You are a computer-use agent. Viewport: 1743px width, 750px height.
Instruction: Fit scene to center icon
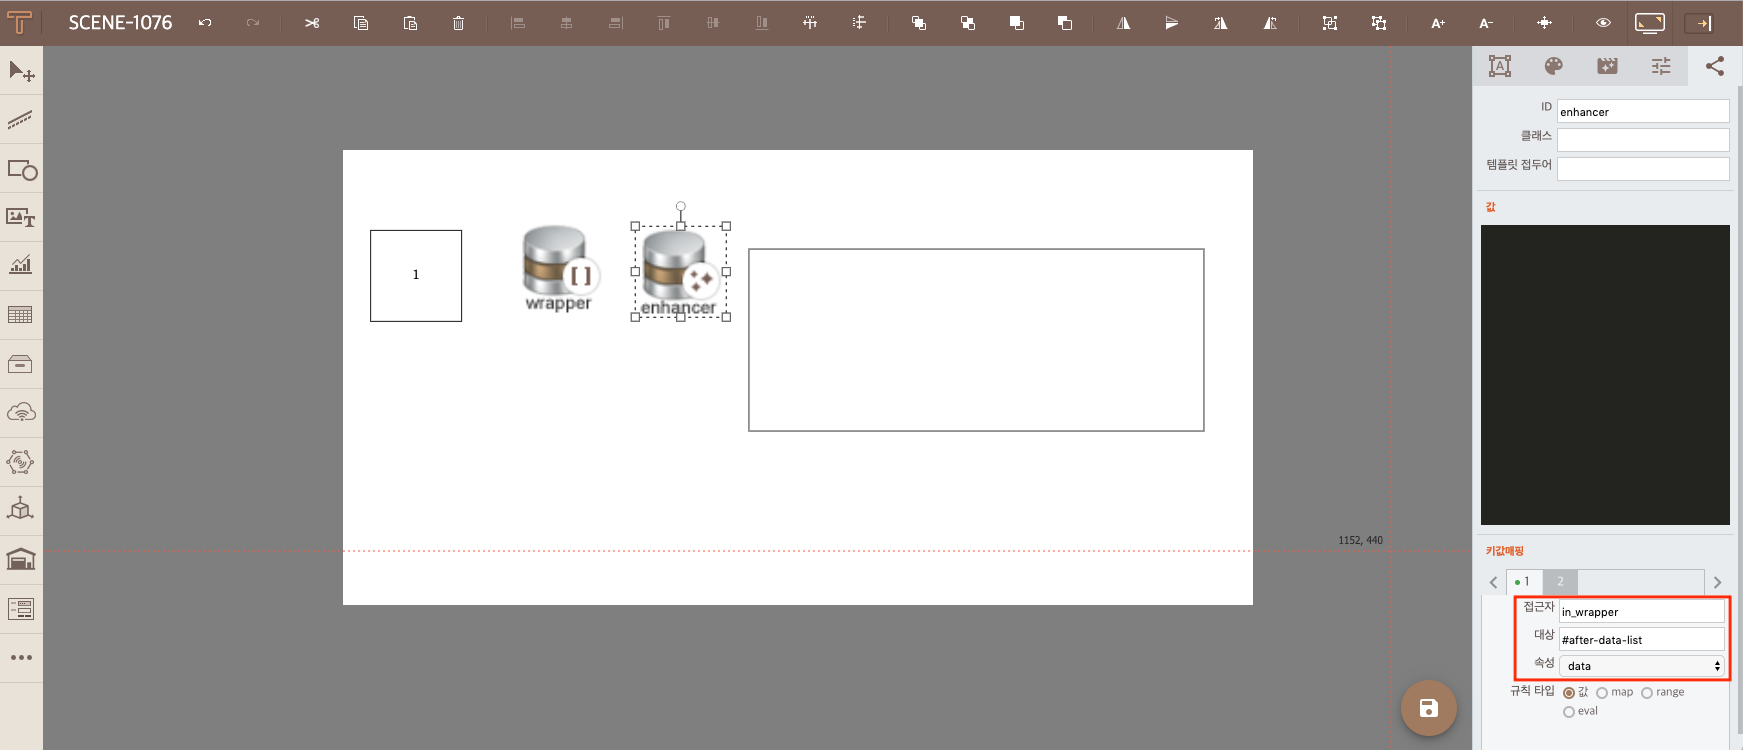click(1545, 23)
